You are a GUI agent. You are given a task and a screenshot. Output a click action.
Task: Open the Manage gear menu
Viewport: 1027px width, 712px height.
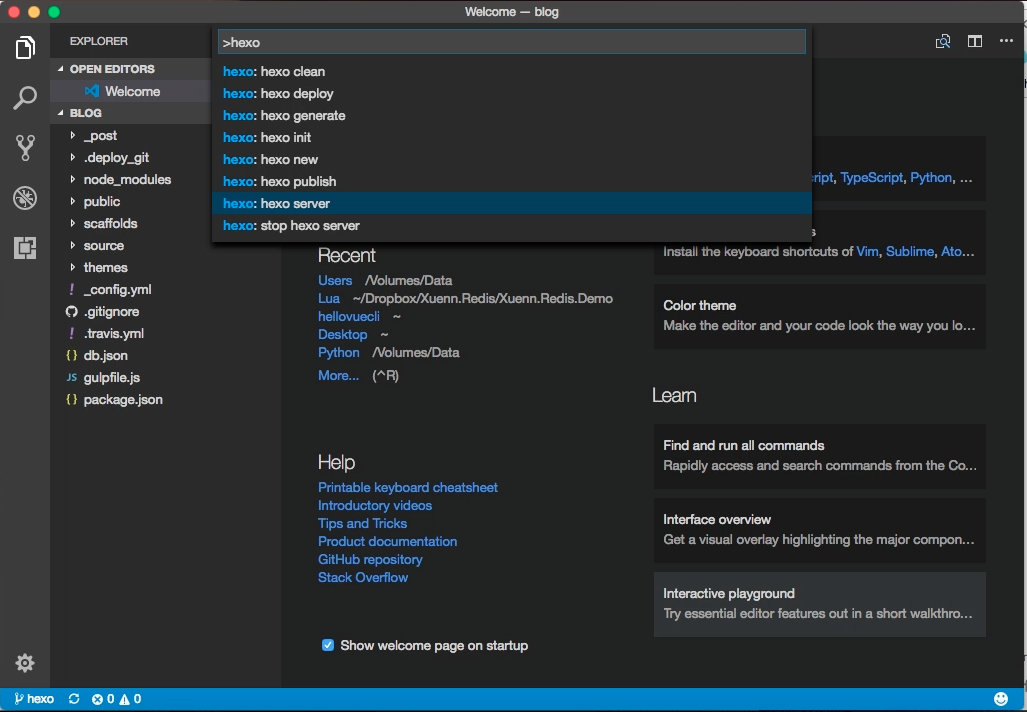(25, 663)
